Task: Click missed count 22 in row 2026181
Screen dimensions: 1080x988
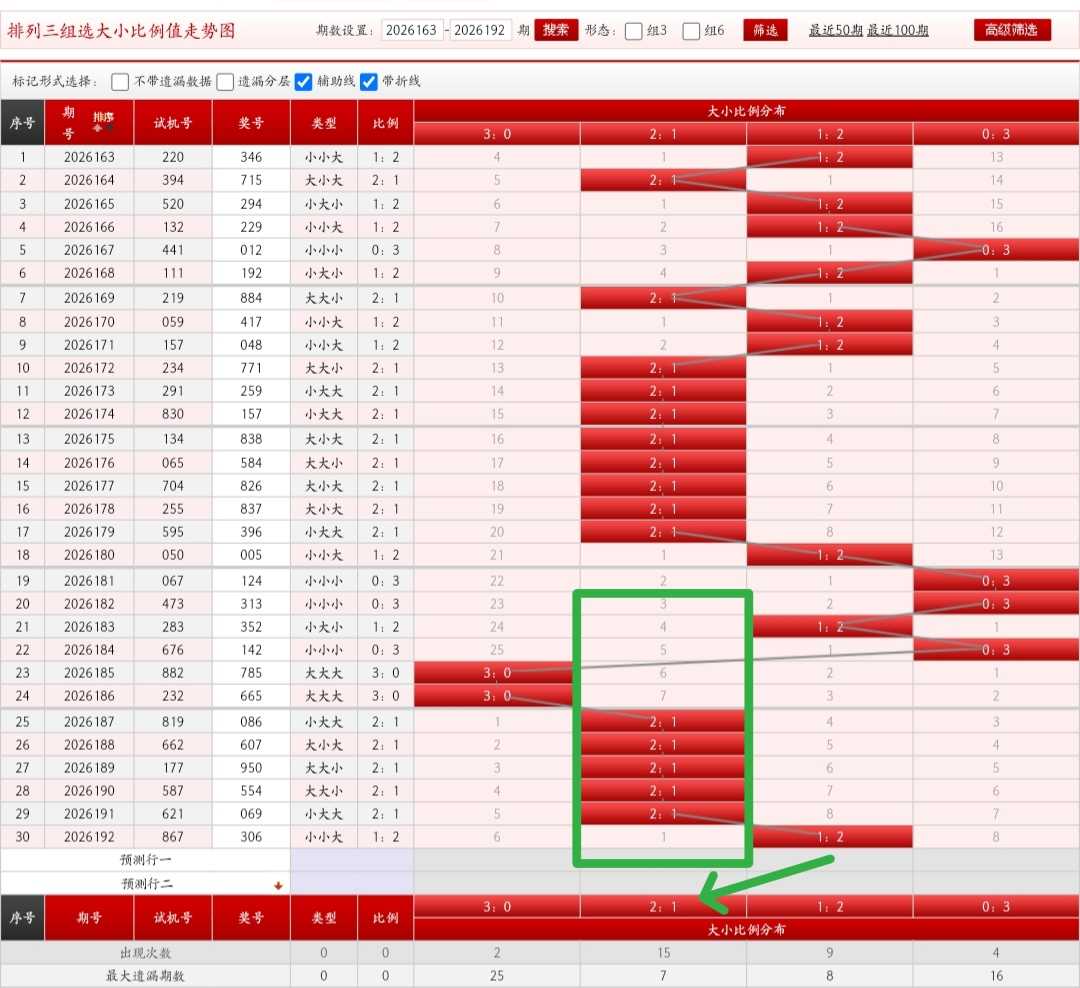Action: [497, 581]
